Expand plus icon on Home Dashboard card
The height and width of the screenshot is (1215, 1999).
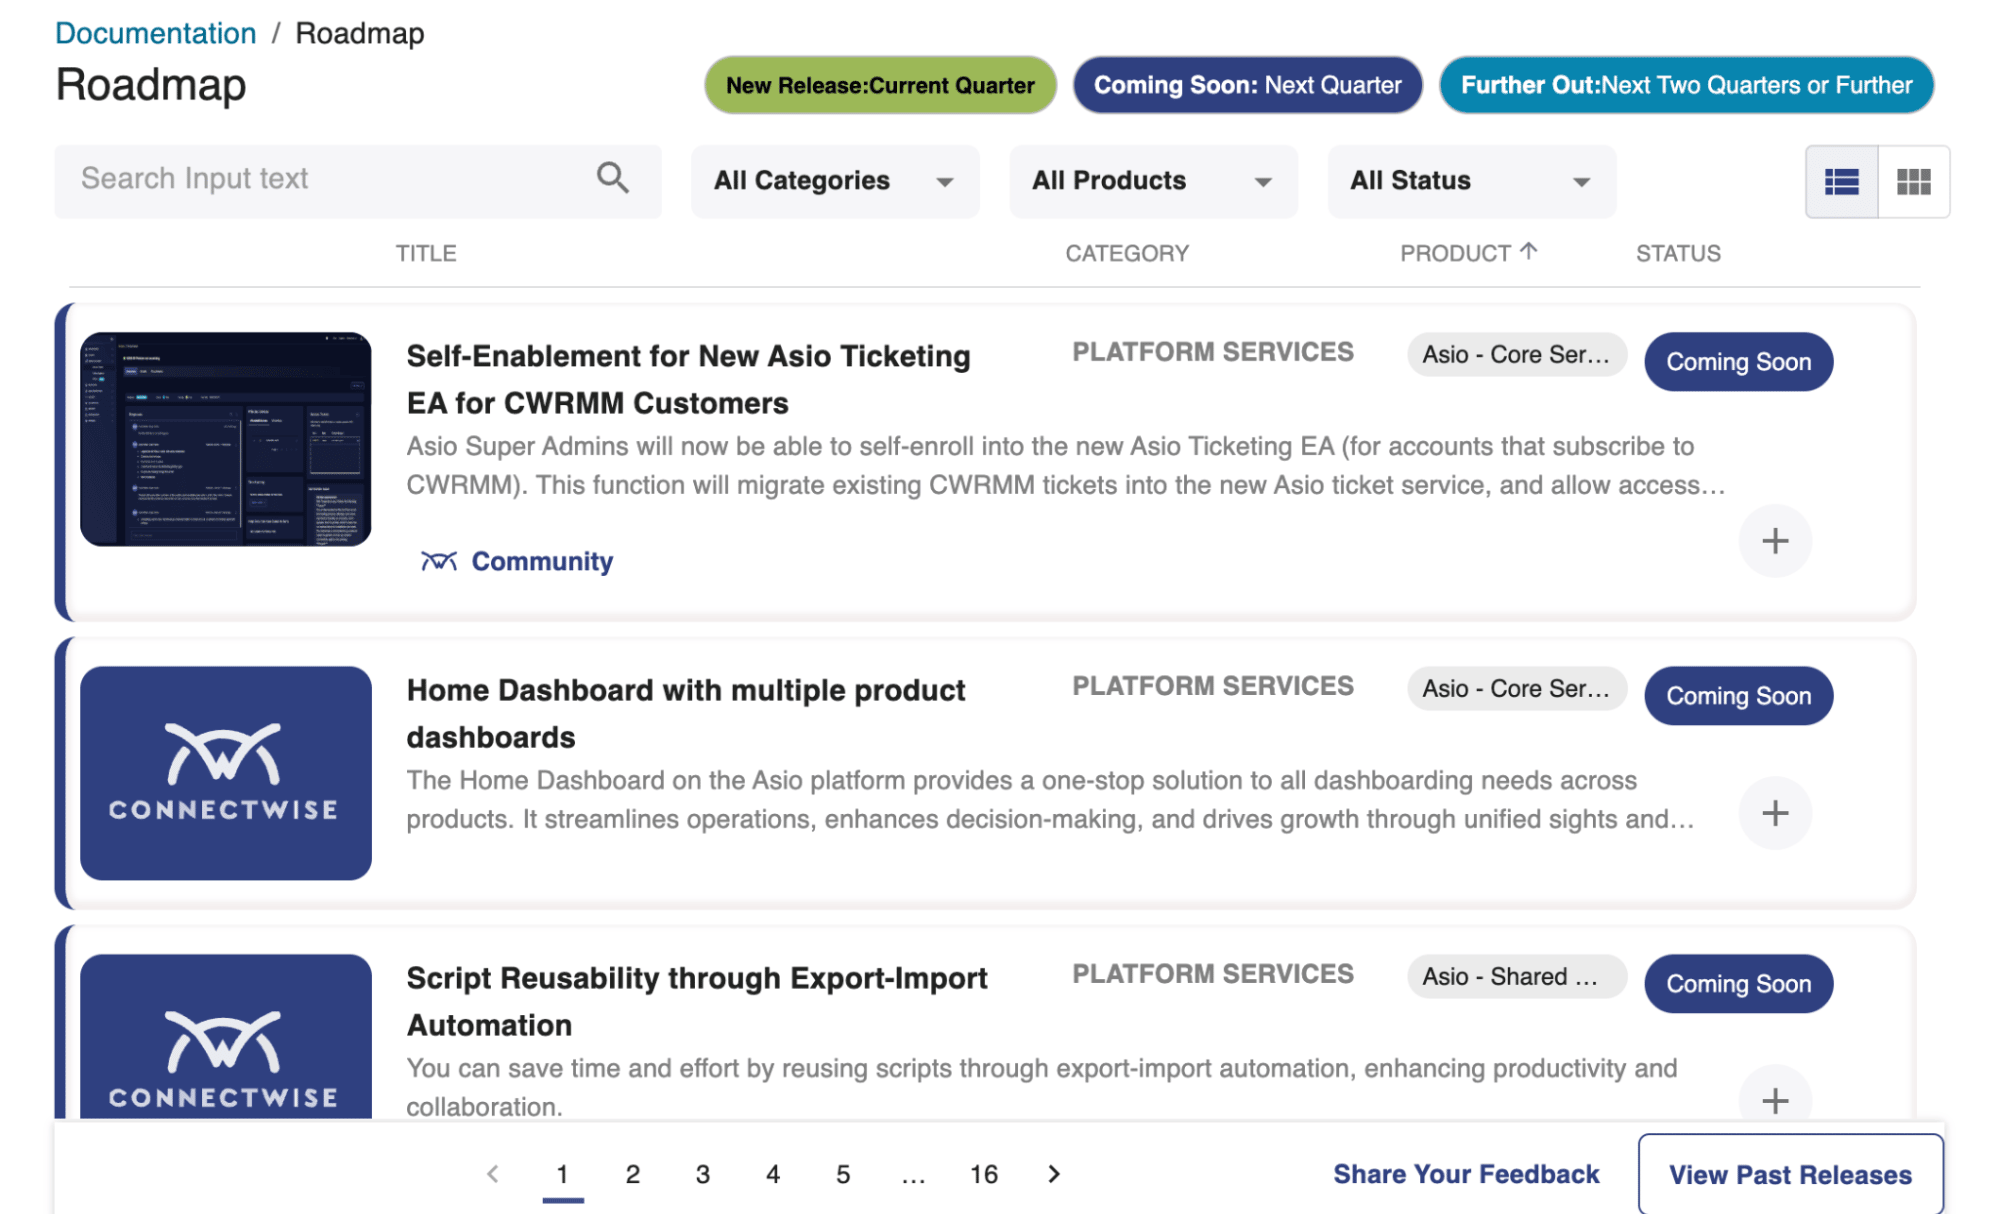tap(1775, 813)
